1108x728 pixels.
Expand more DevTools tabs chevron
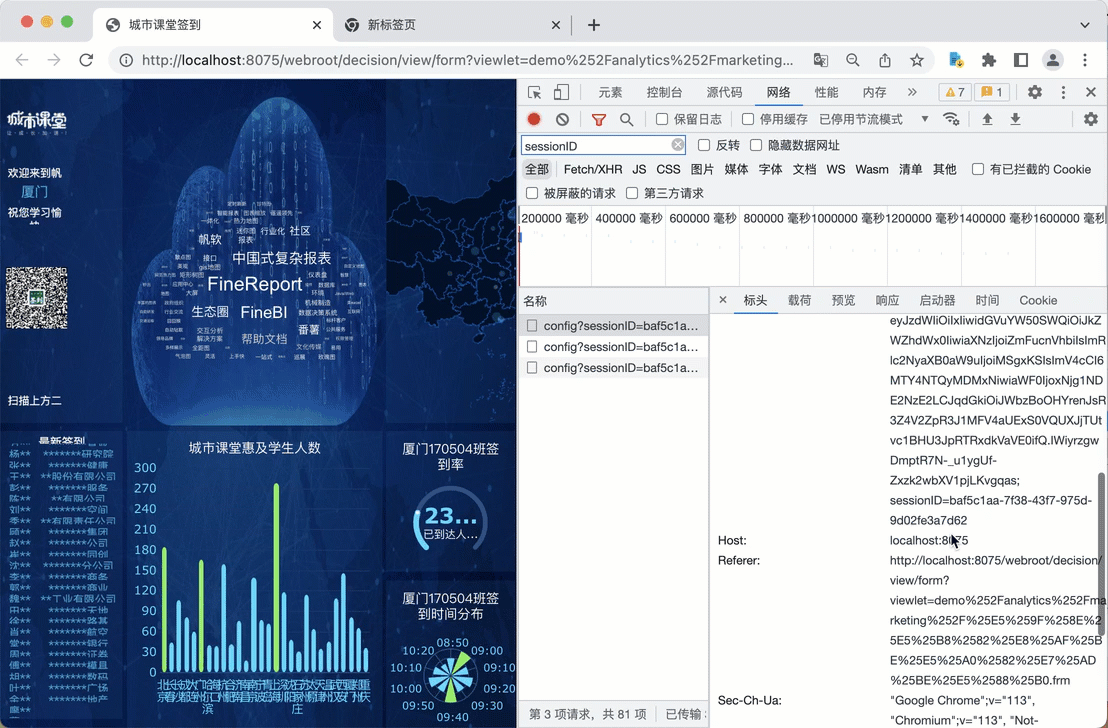[912, 92]
